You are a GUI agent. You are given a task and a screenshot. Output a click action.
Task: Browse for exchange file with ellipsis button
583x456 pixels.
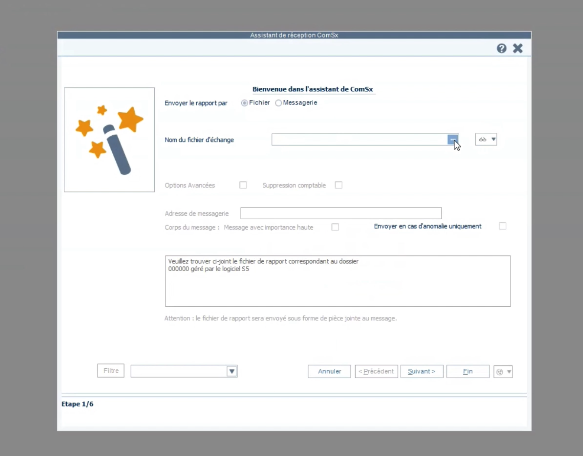452,139
